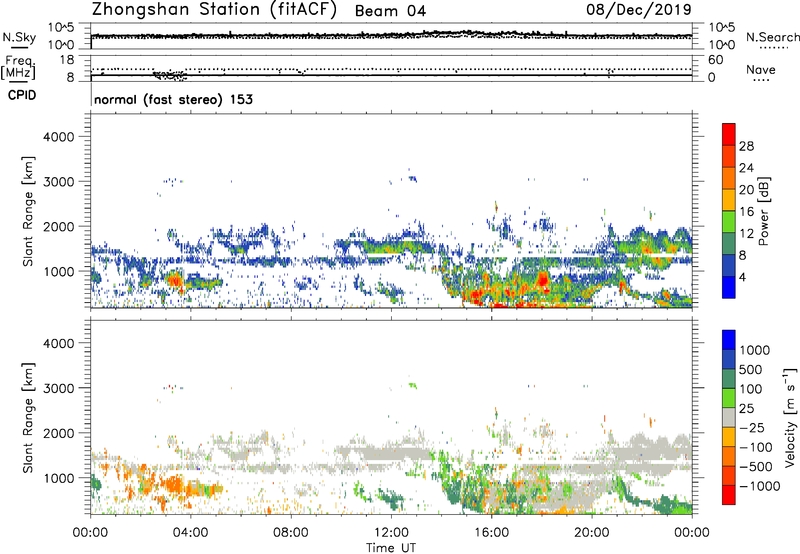Click the orange velocity patch near 03:30
Screen dimensions: 800x554
[175, 484]
